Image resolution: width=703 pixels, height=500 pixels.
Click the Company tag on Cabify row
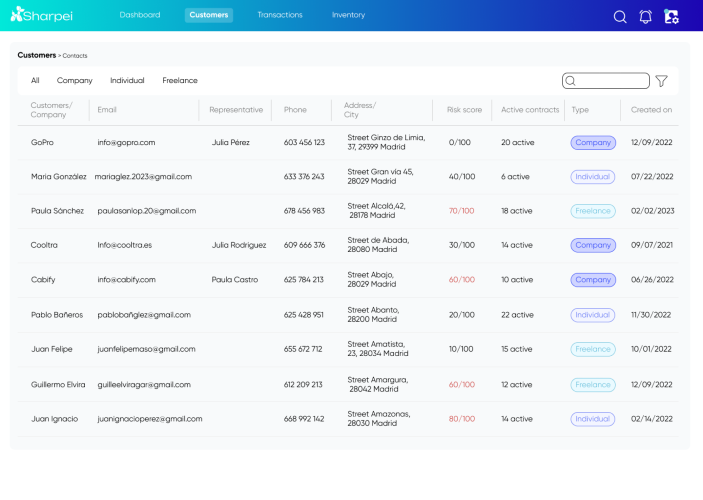[593, 280]
